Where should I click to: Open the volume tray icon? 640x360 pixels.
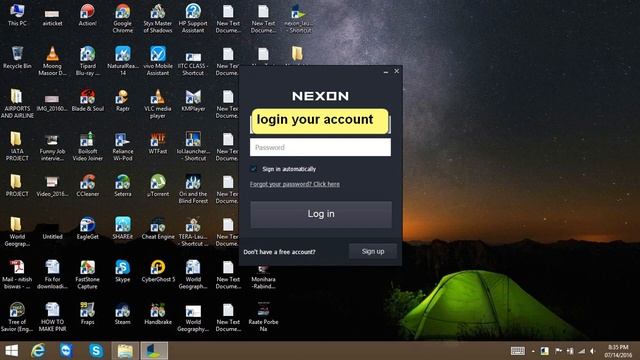click(592, 351)
